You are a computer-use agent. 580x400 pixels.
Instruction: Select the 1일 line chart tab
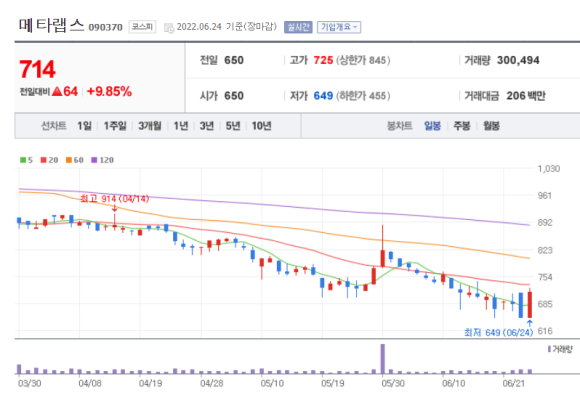[x=84, y=126]
